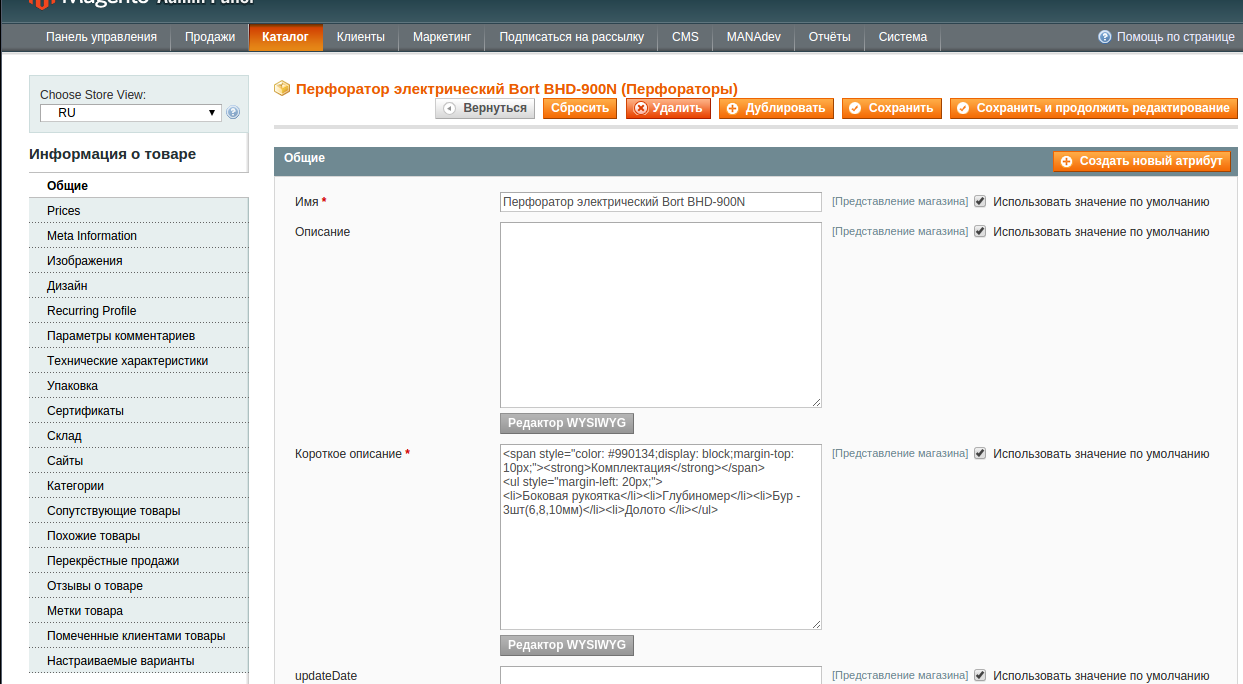Click the Дублировать button
The width and height of the screenshot is (1243, 684).
(776, 108)
